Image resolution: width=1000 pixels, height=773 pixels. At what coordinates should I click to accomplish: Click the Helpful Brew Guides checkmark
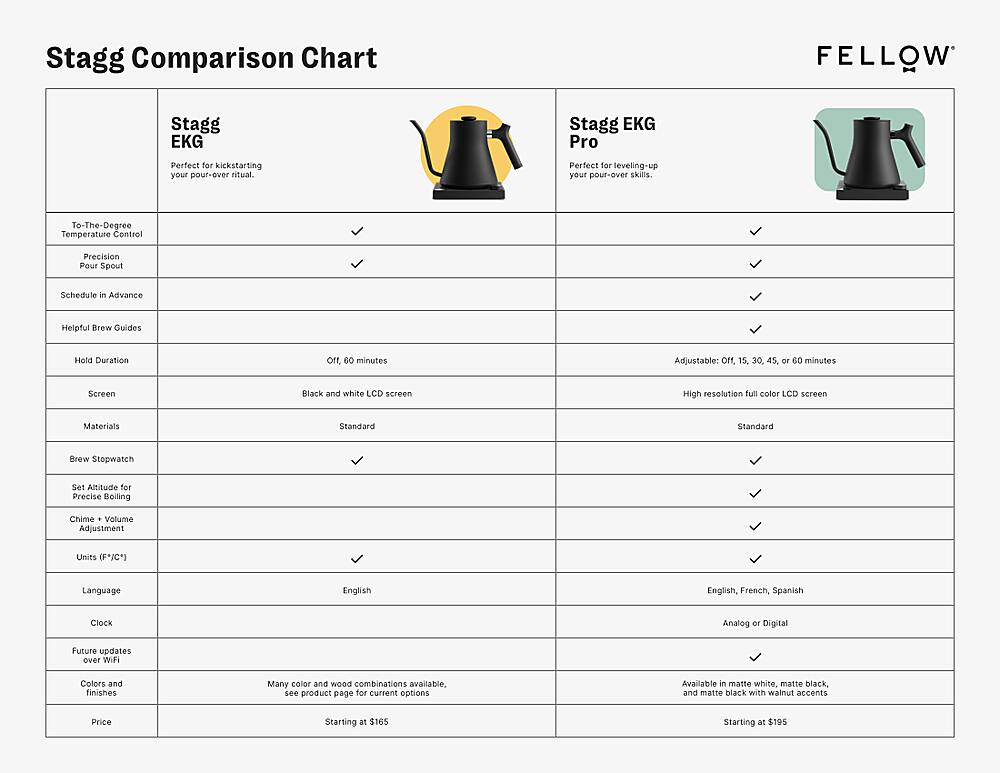[x=755, y=329]
